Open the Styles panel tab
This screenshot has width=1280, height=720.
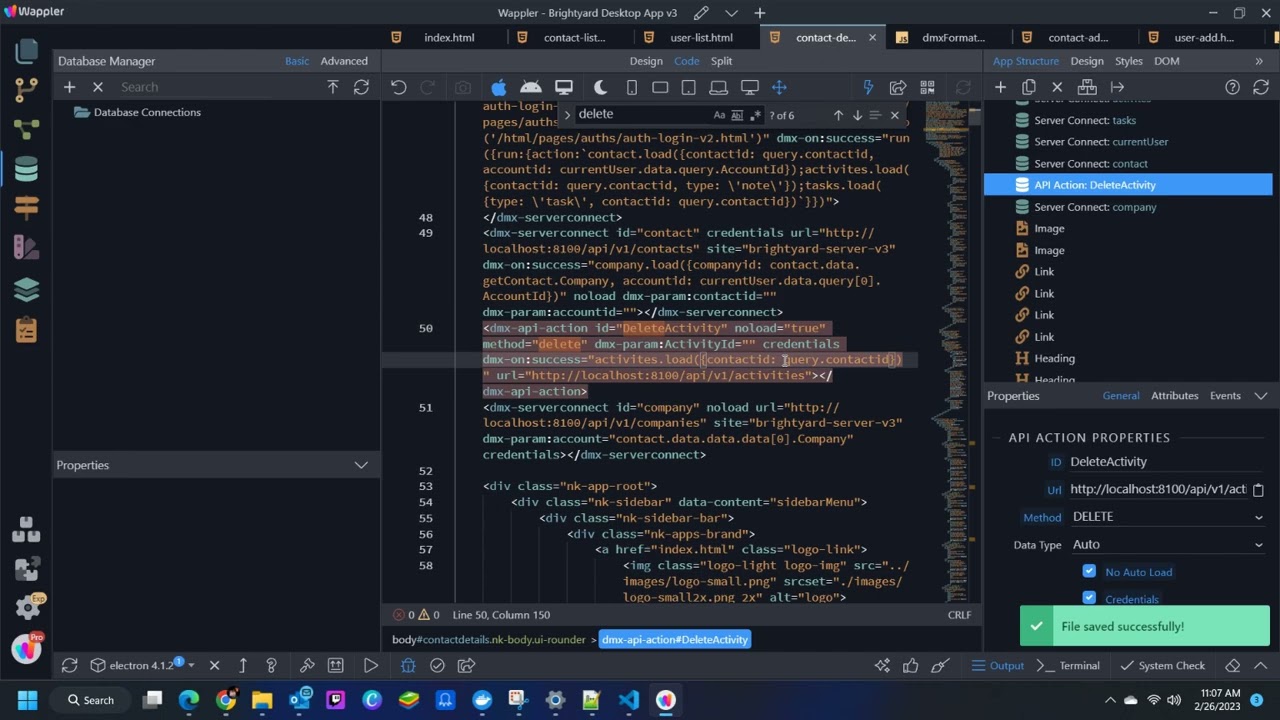[1129, 61]
